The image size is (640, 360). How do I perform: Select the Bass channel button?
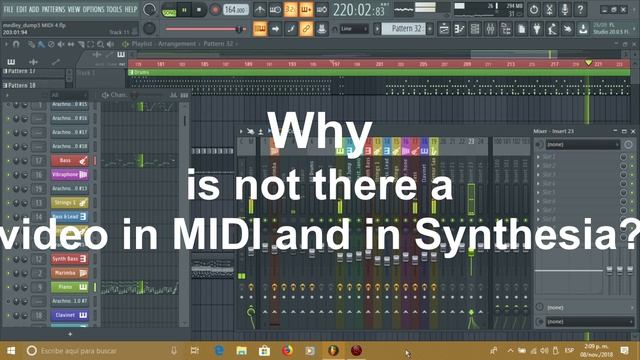point(70,160)
